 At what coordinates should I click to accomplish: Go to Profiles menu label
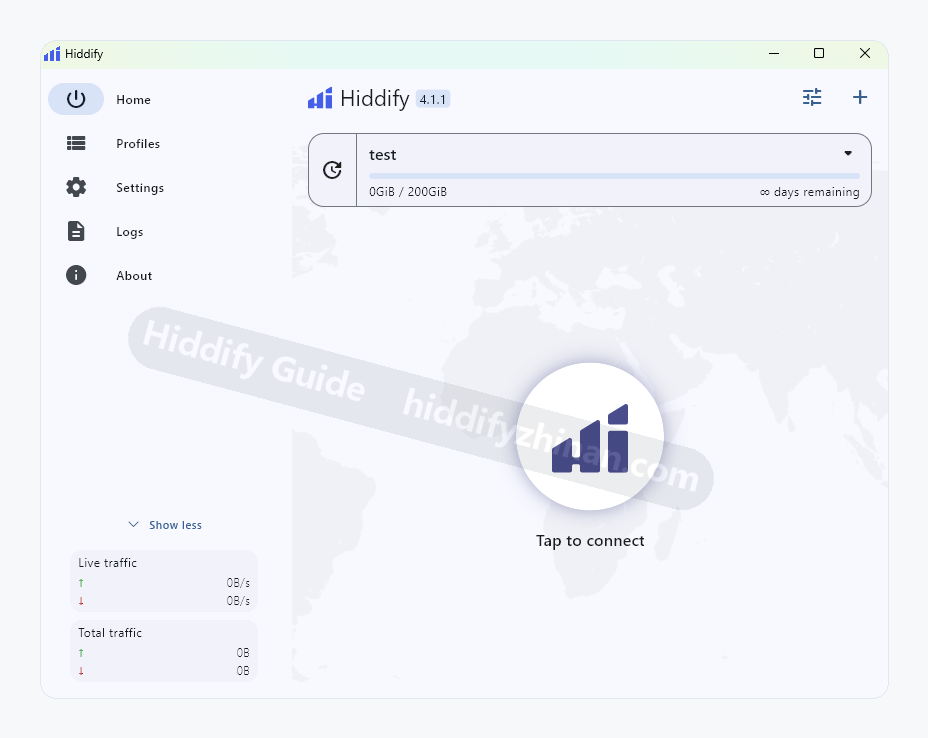(138, 144)
